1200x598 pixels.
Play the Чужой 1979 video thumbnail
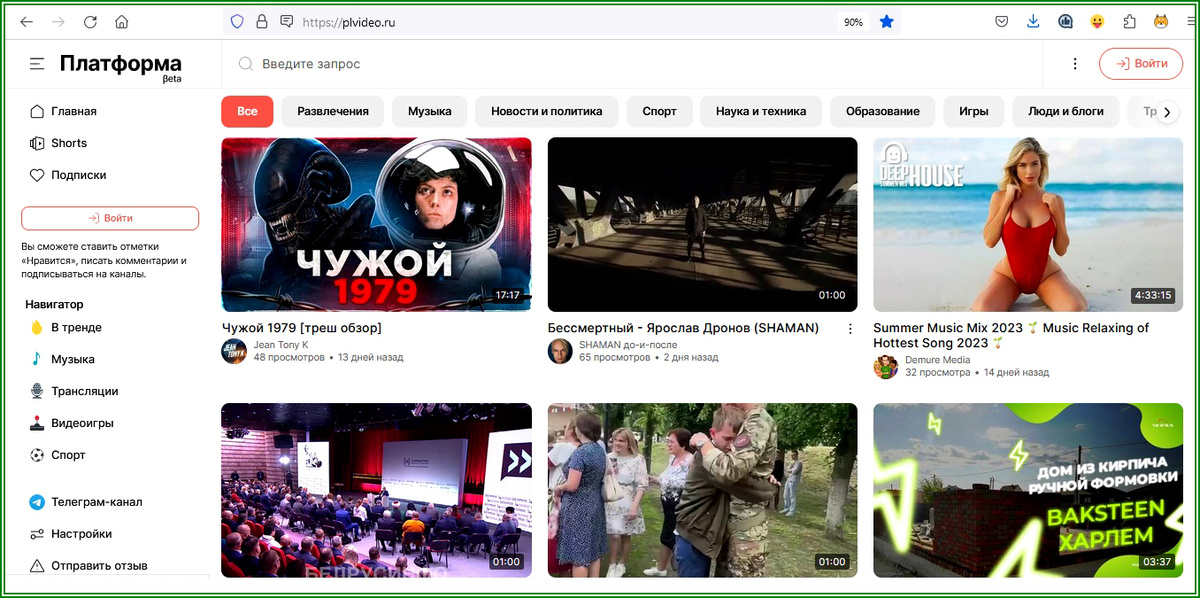(x=377, y=224)
